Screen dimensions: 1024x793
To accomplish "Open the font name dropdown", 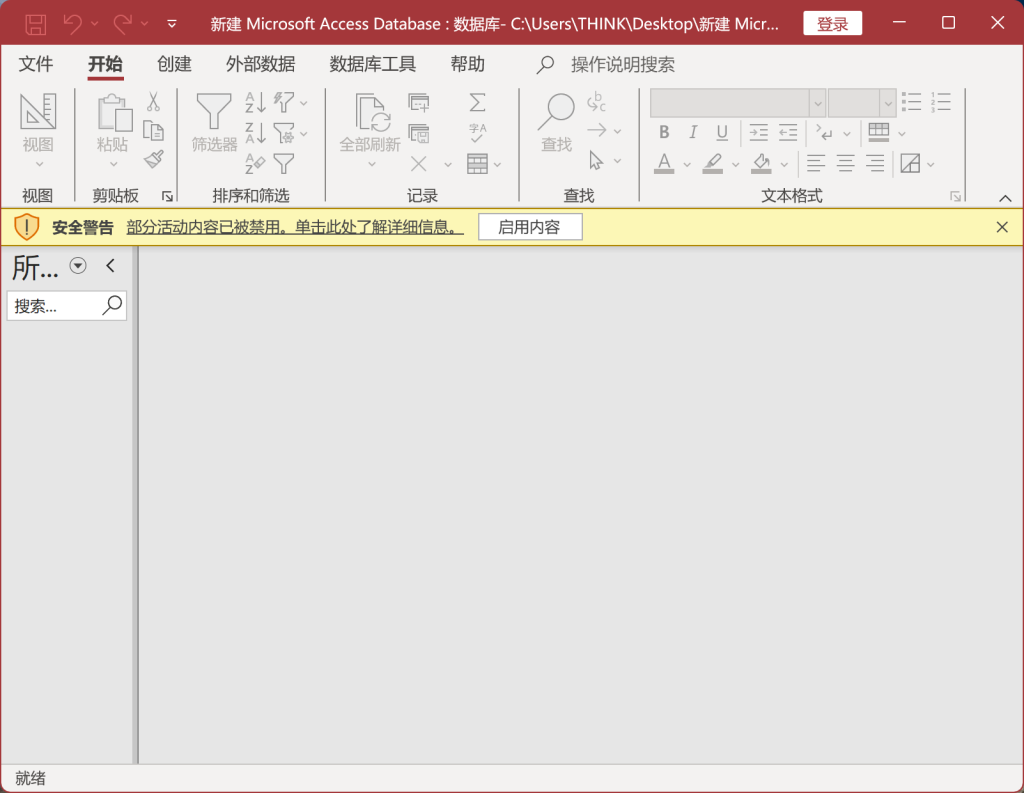I will [x=817, y=103].
